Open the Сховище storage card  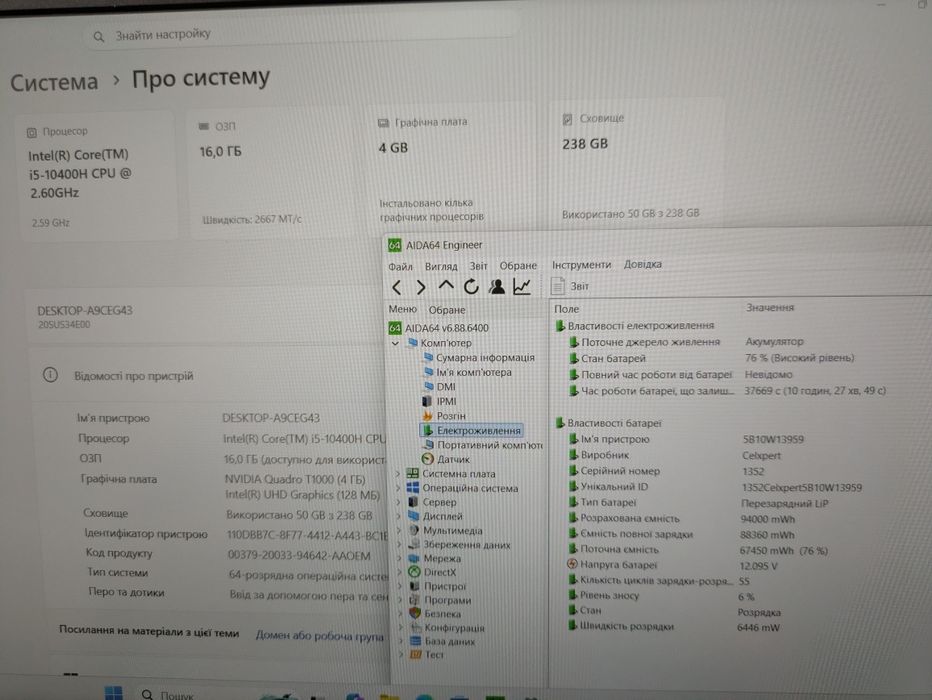pyautogui.click(x=636, y=166)
